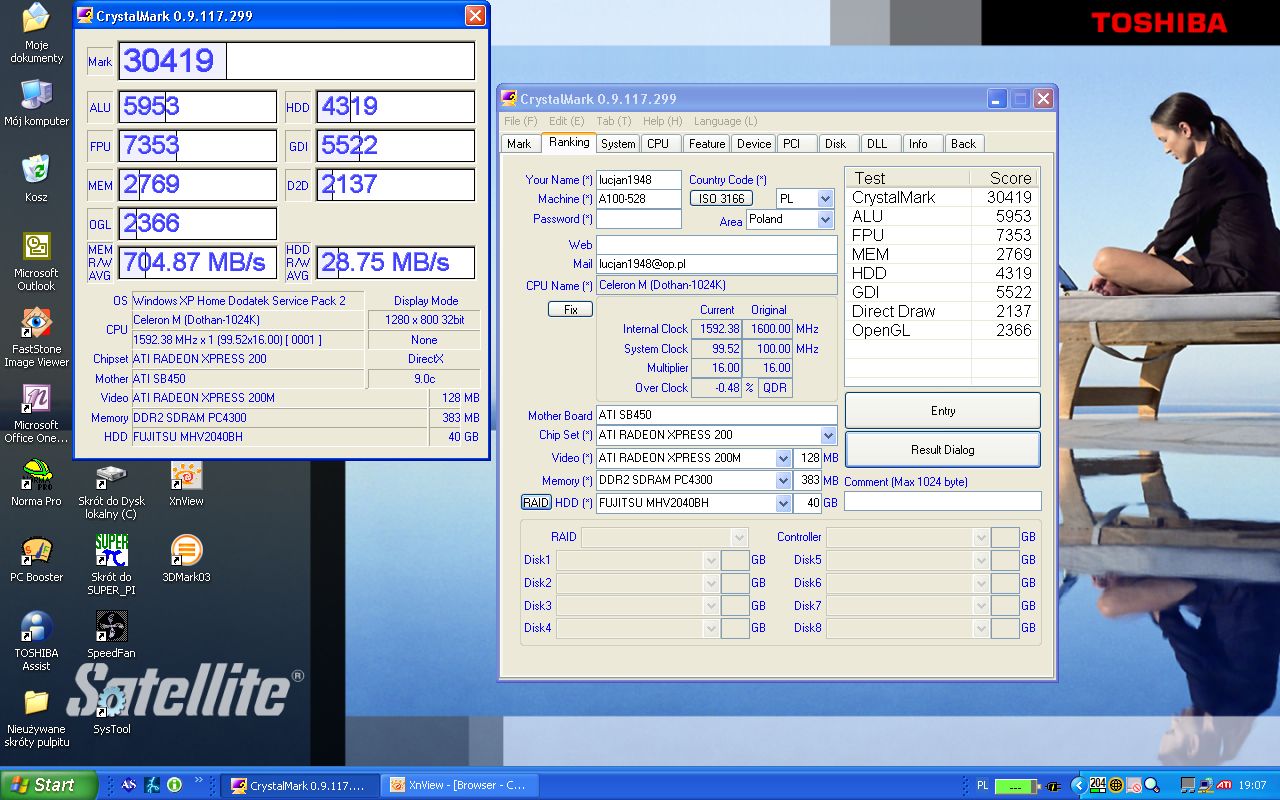Open the Back tab
The image size is (1280, 800).
point(963,144)
